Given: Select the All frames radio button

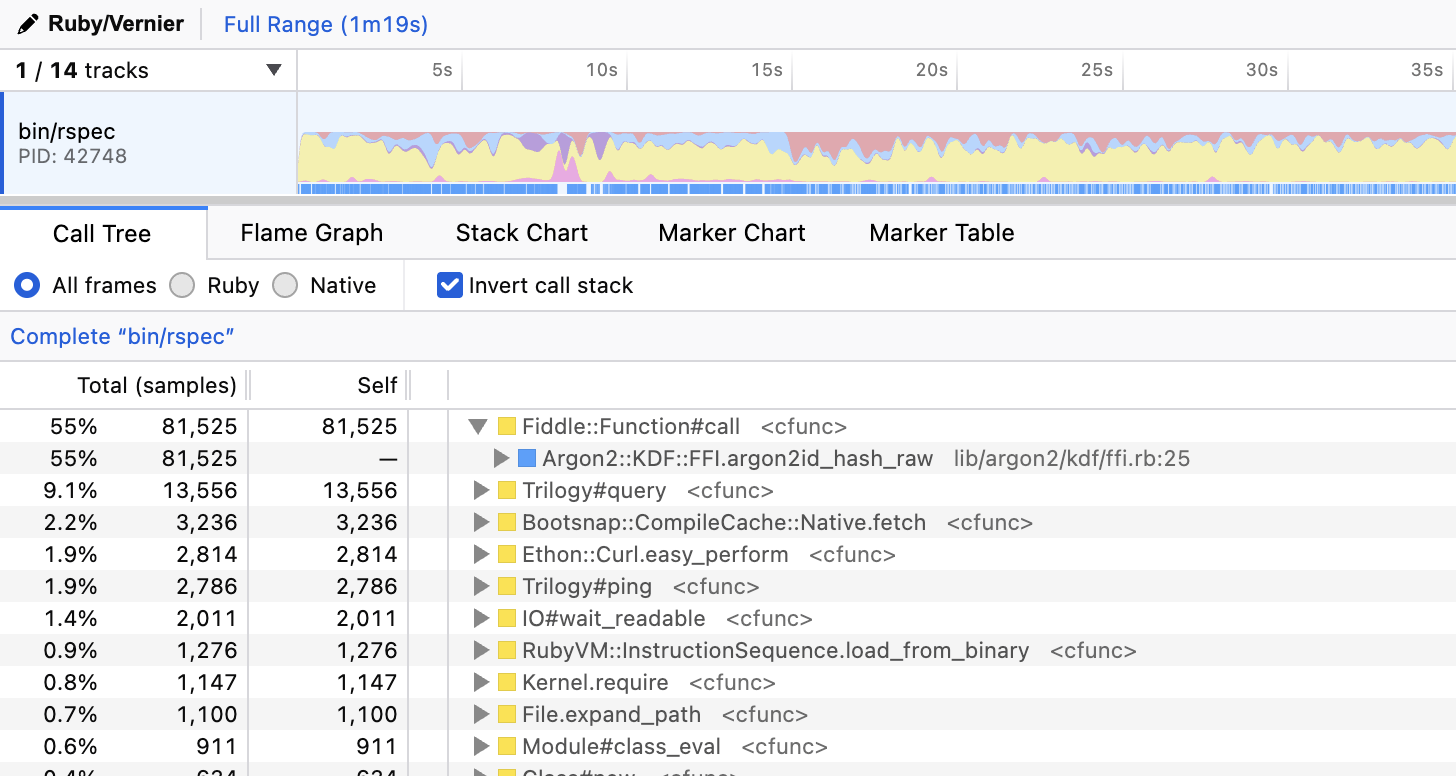Looking at the screenshot, I should point(27,286).
